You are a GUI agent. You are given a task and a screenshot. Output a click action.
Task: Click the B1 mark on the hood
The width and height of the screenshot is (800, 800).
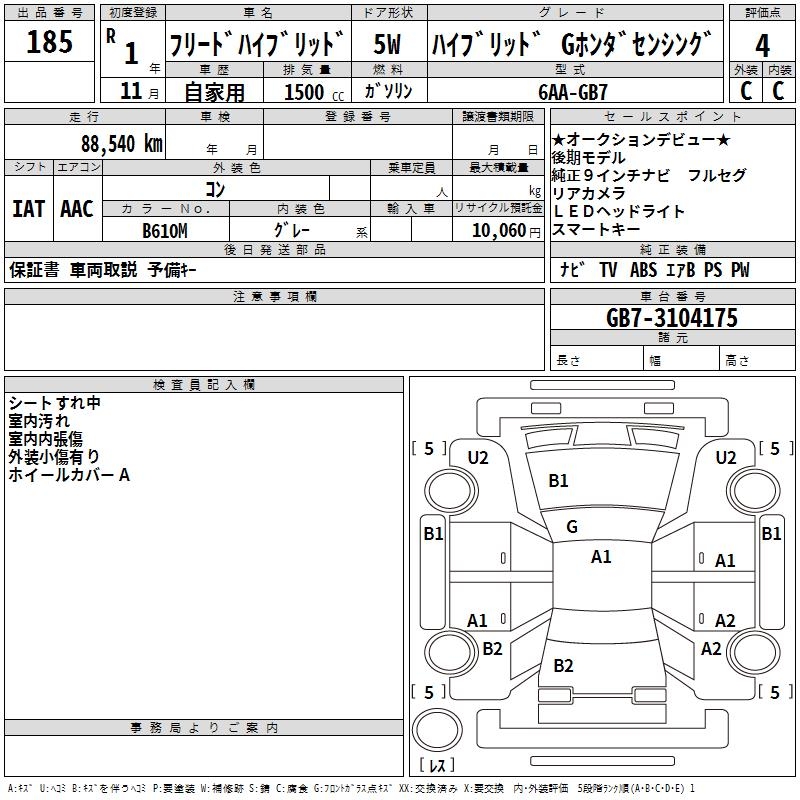558,481
